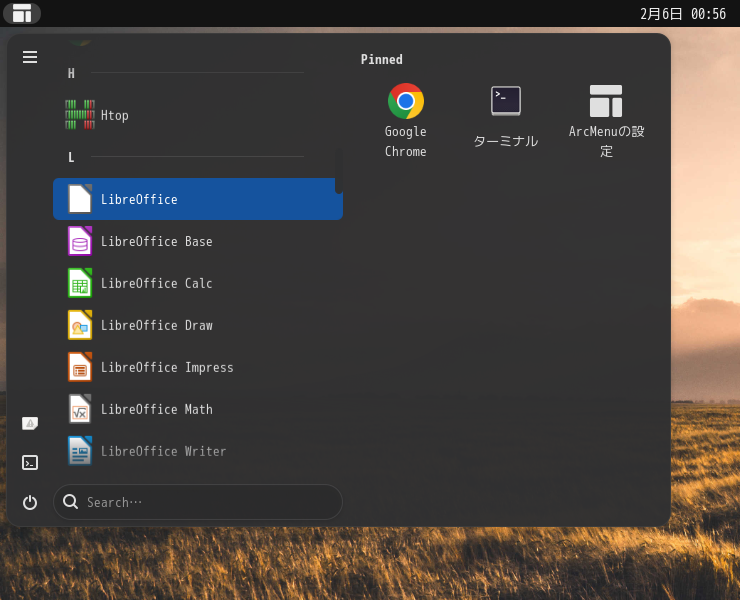Click the app list scrollbar handle

338,171
